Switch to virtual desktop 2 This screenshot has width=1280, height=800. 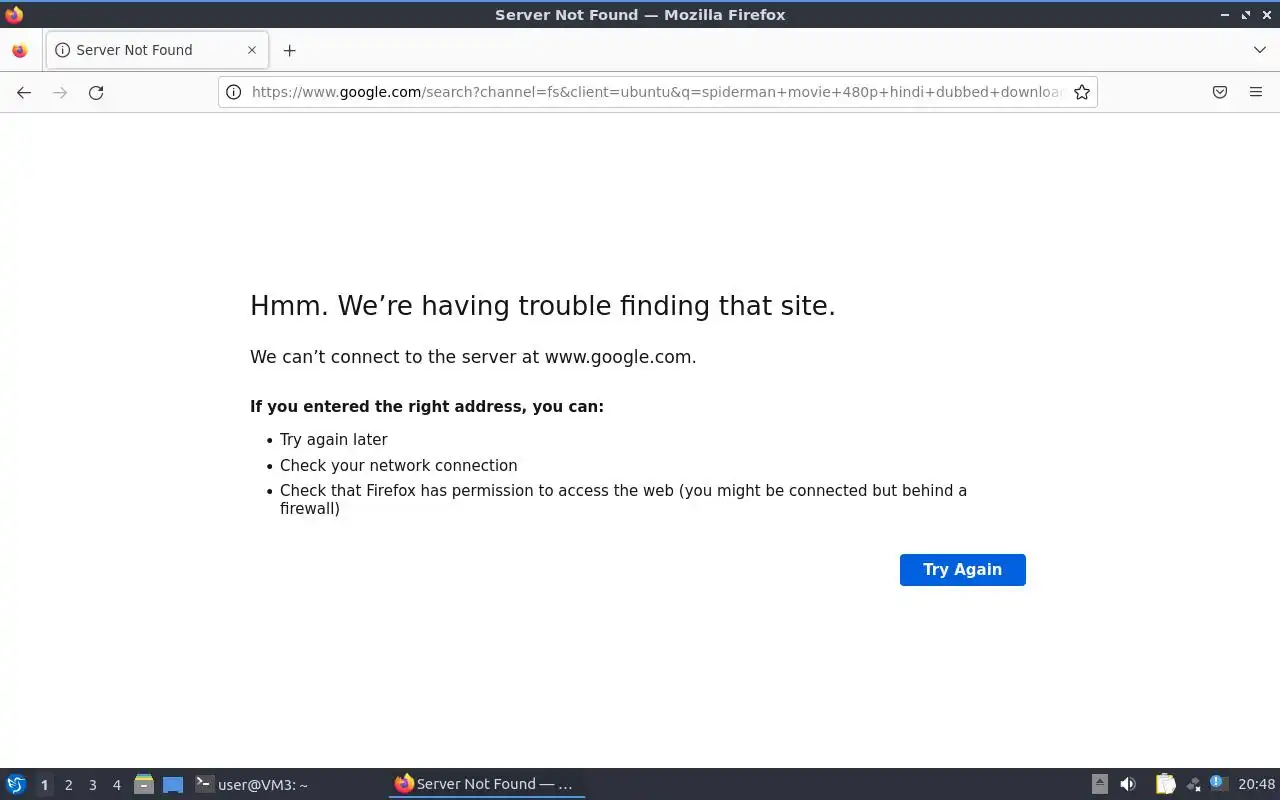point(68,785)
